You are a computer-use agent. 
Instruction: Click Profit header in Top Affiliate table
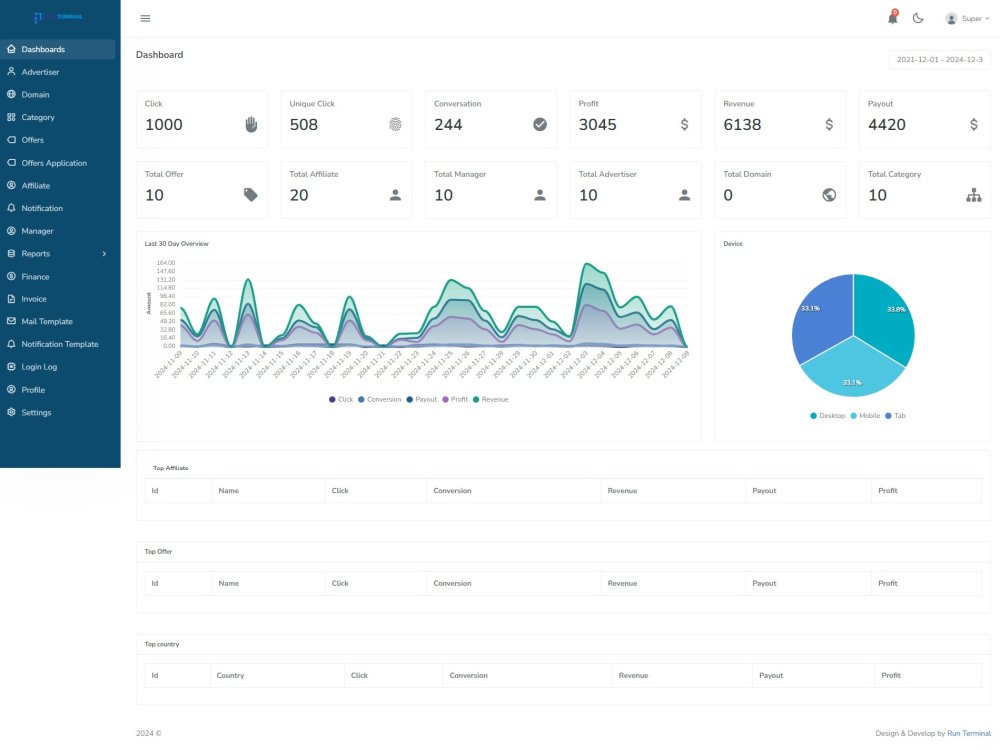(888, 490)
